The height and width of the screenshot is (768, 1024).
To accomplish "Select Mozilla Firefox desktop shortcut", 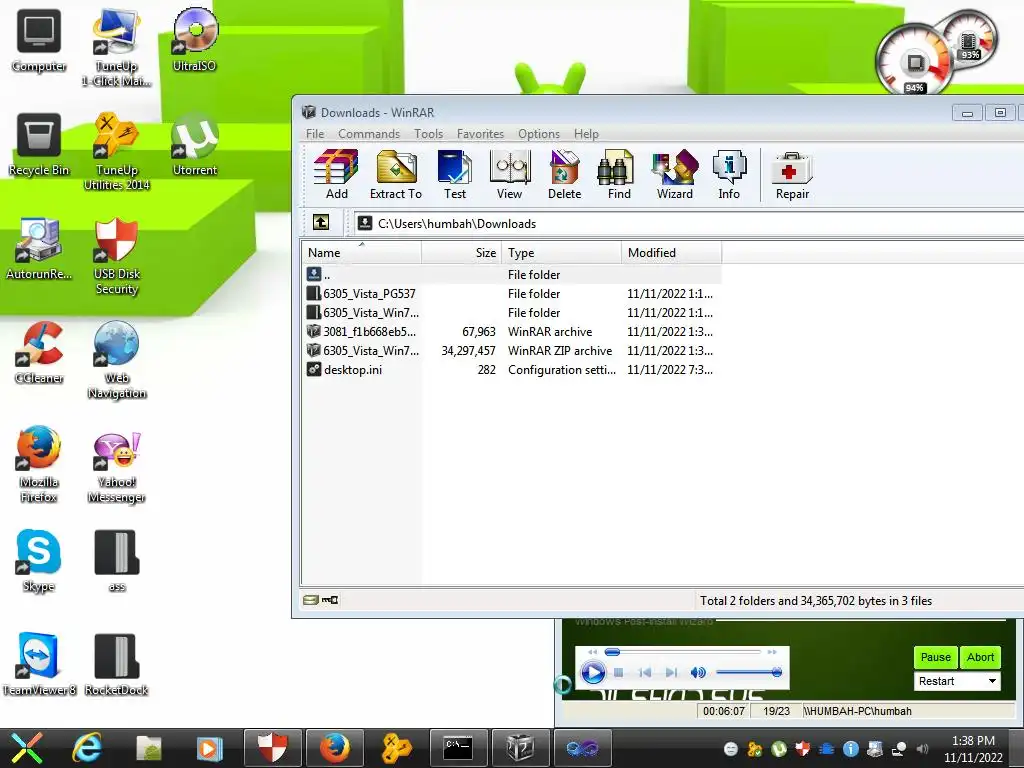I will pyautogui.click(x=39, y=464).
